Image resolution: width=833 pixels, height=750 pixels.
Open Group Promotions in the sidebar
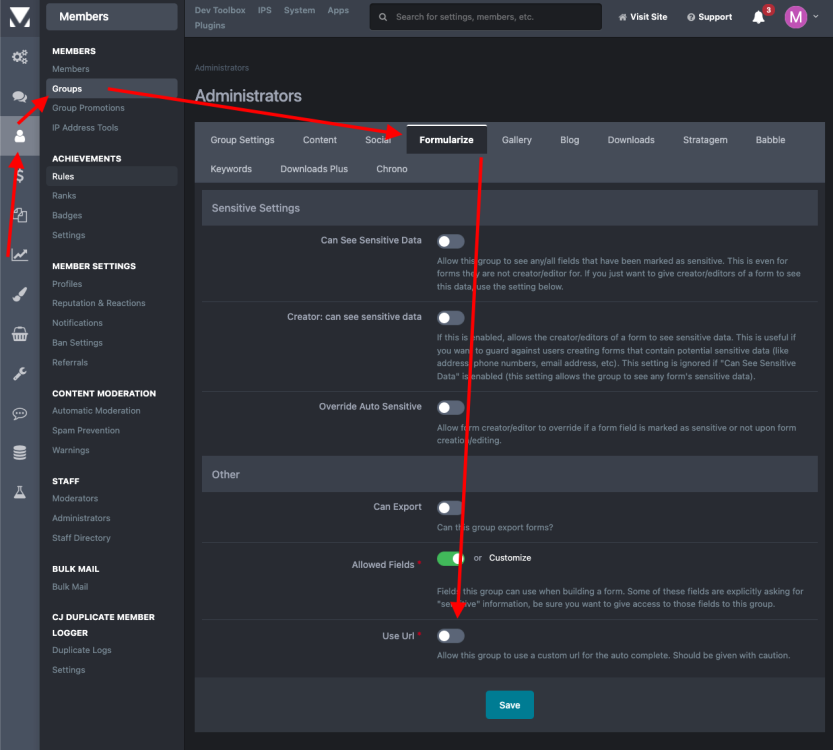88,108
